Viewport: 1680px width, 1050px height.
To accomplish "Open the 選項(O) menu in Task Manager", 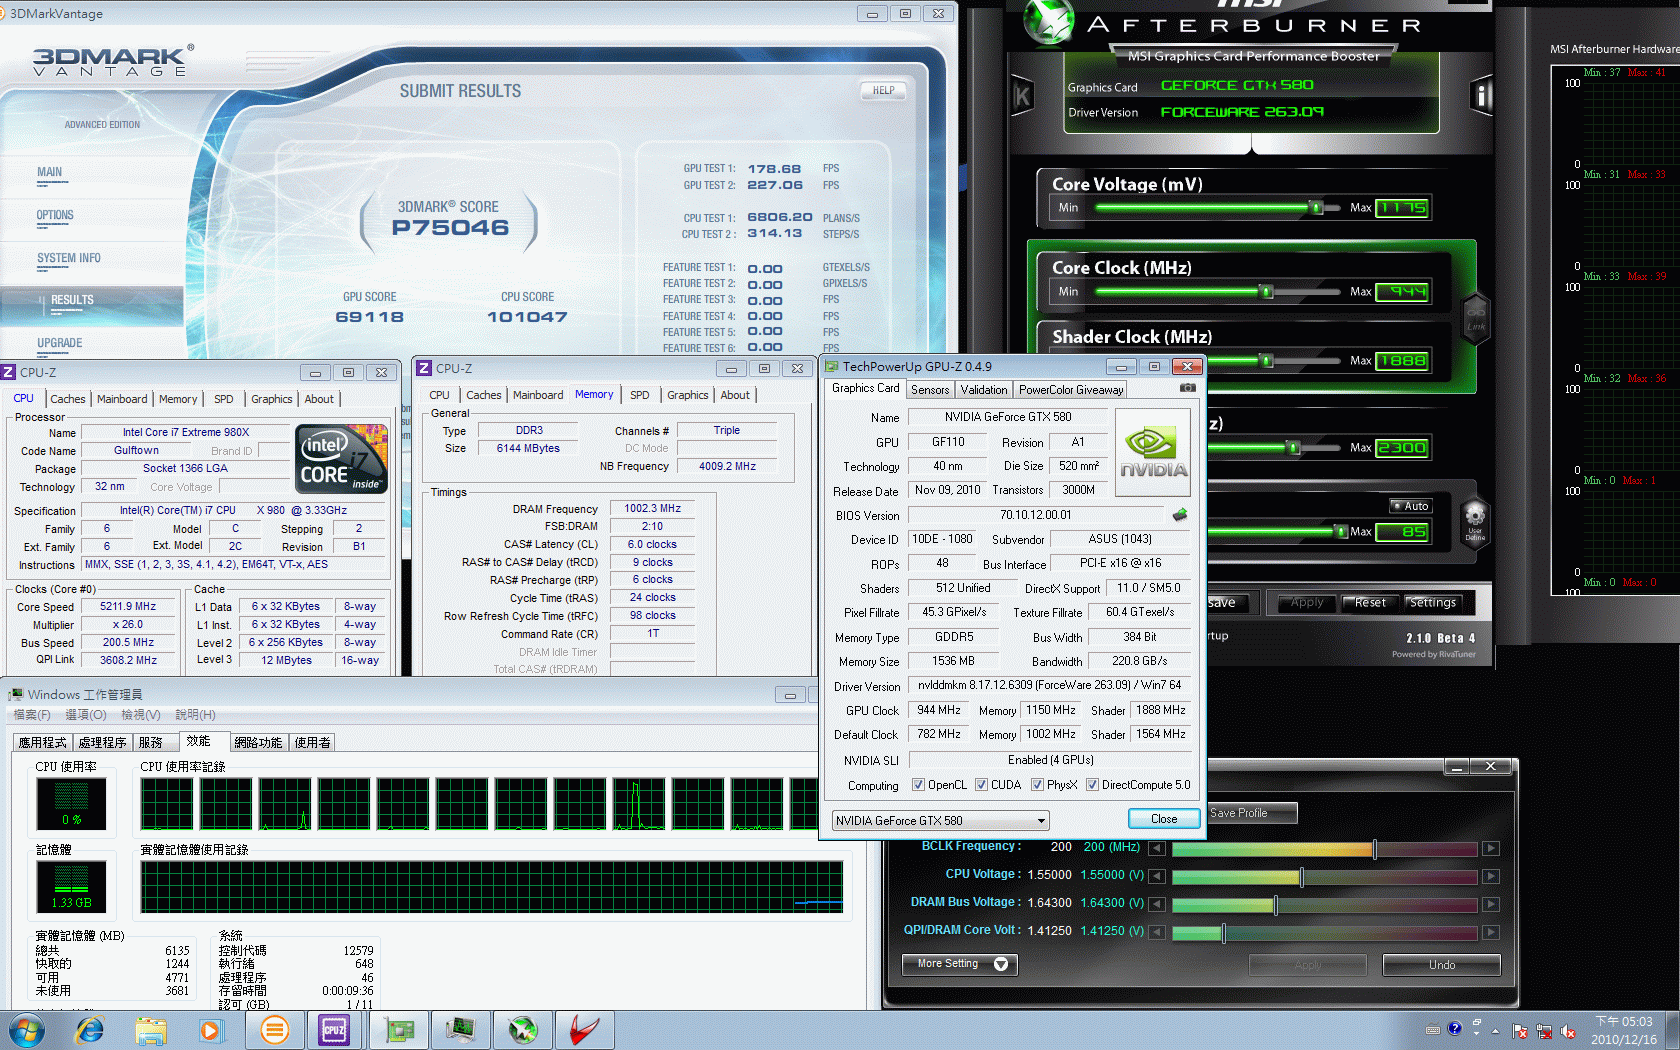I will pyautogui.click(x=86, y=715).
